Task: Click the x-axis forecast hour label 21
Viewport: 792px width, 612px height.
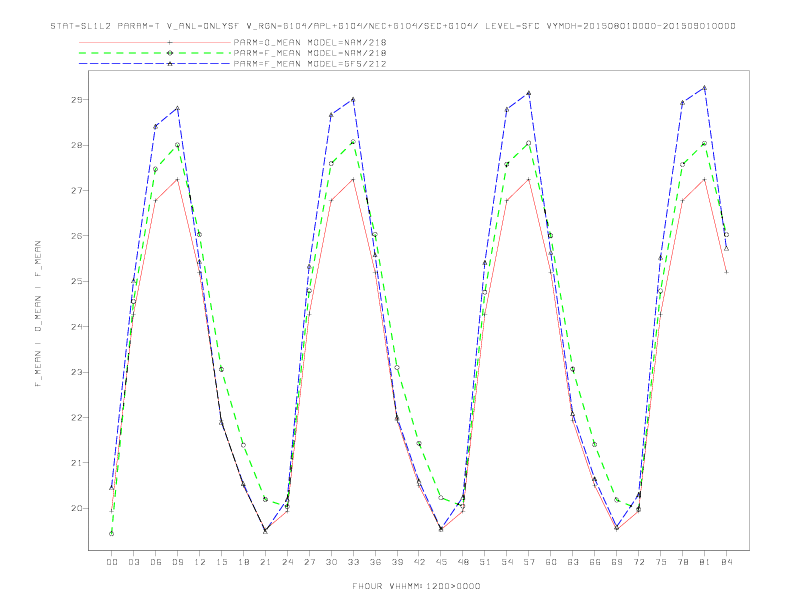Action: (x=265, y=562)
